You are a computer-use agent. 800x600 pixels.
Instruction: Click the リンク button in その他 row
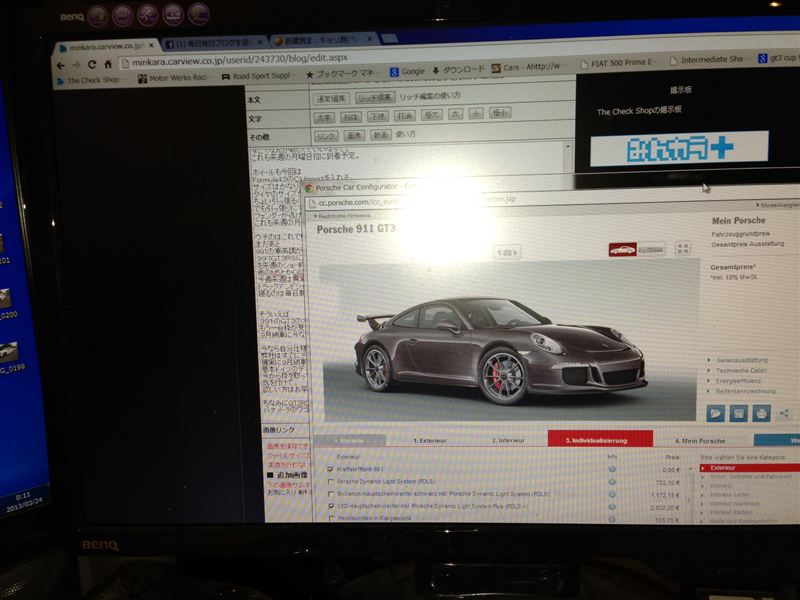pyautogui.click(x=326, y=136)
